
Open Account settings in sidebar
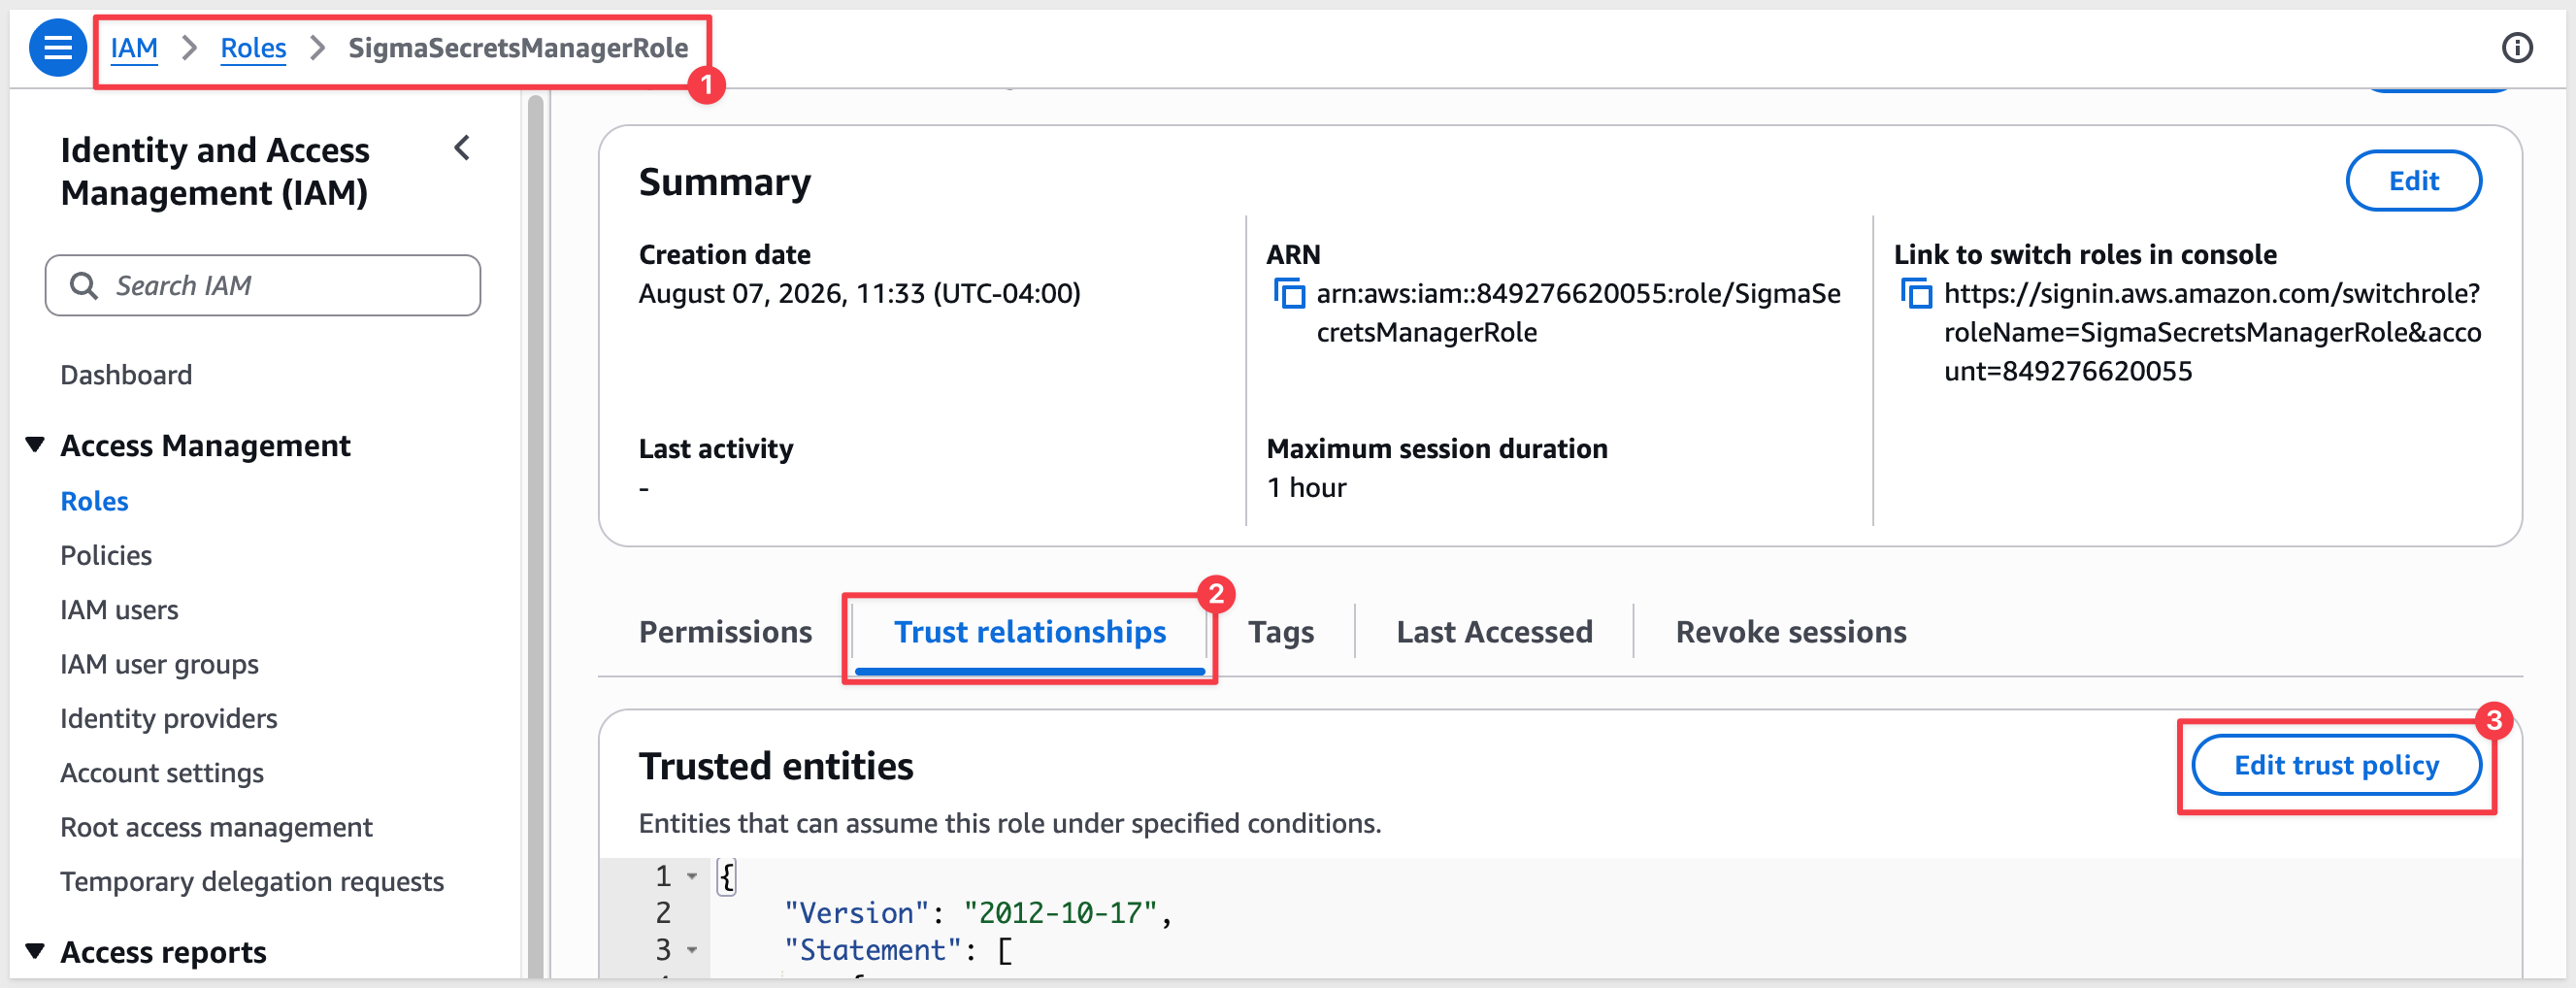coord(162,773)
